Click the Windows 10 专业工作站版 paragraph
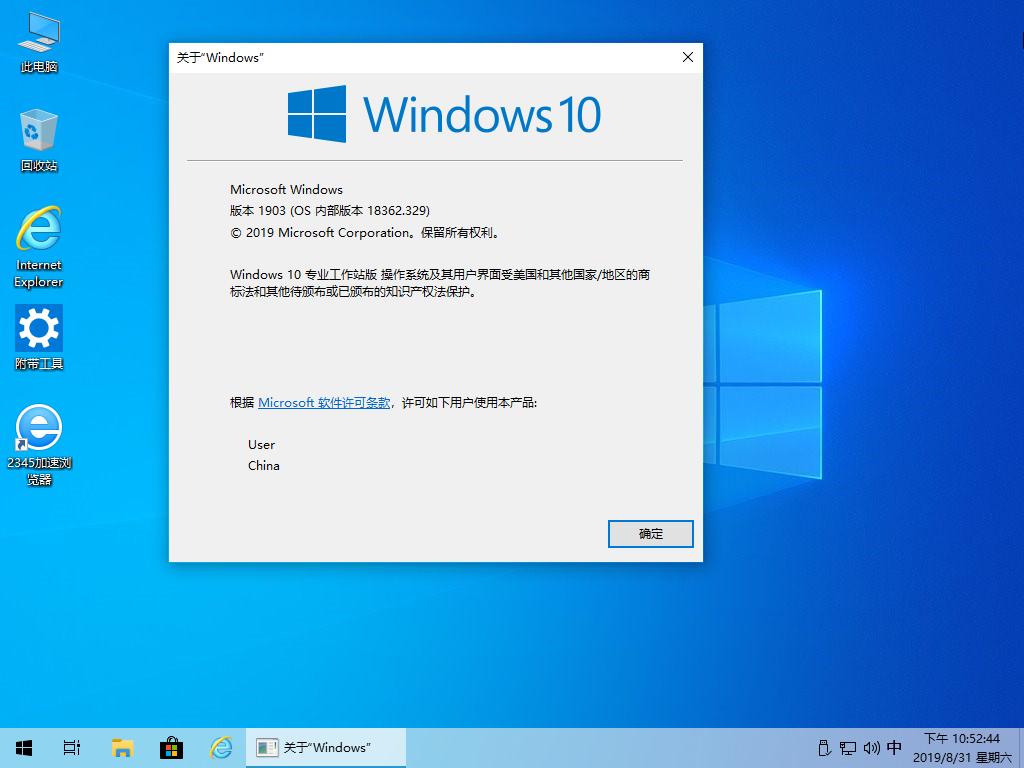Screen dimensions: 1024x768 440,283
